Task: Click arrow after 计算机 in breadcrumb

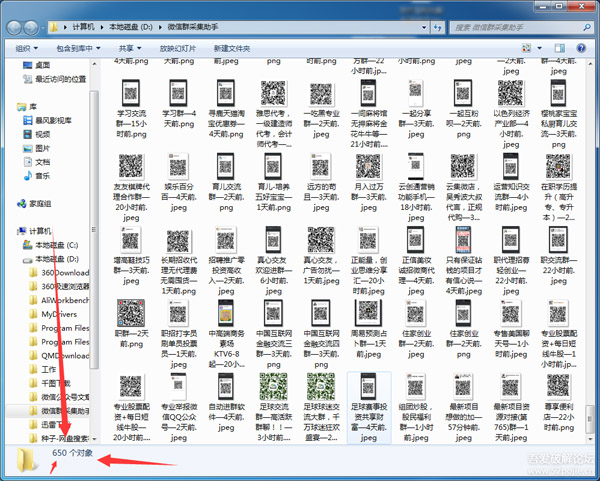Action: tap(102, 27)
